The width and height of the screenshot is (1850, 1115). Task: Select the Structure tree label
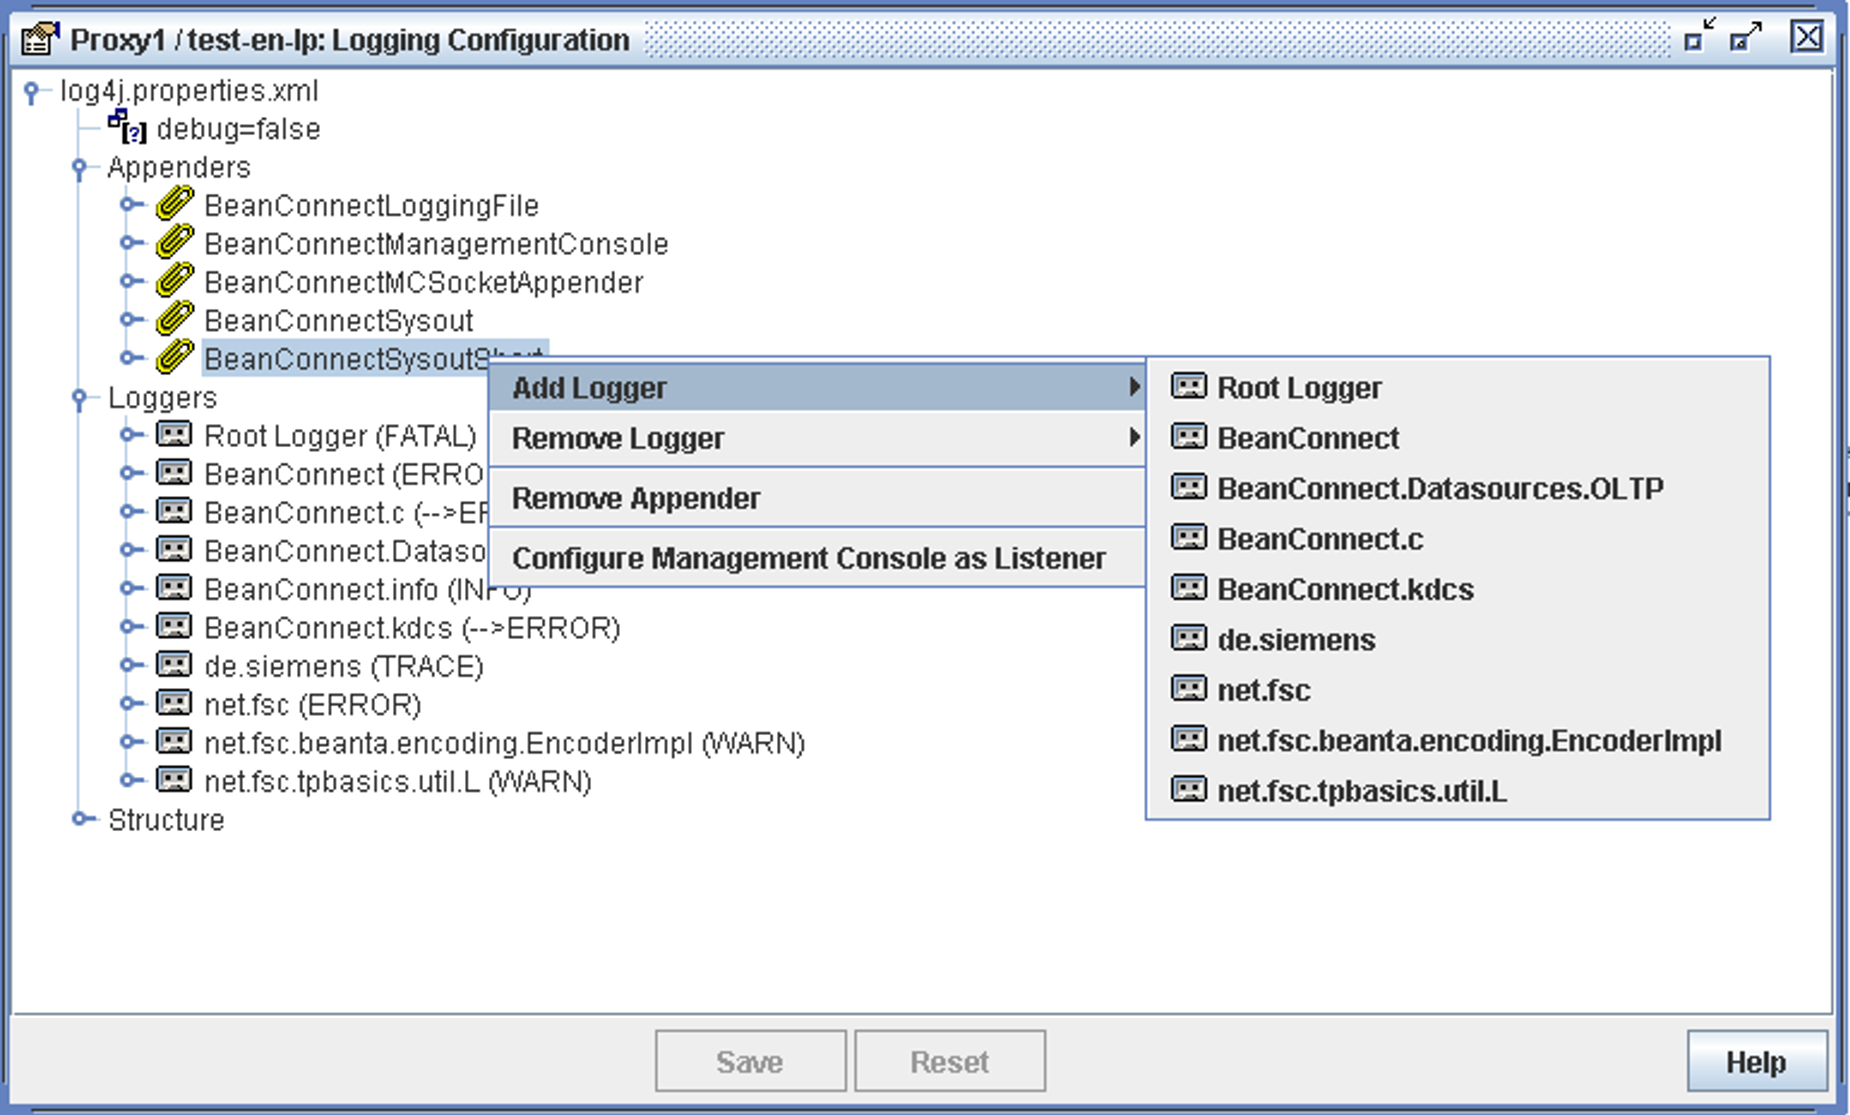[x=166, y=820]
